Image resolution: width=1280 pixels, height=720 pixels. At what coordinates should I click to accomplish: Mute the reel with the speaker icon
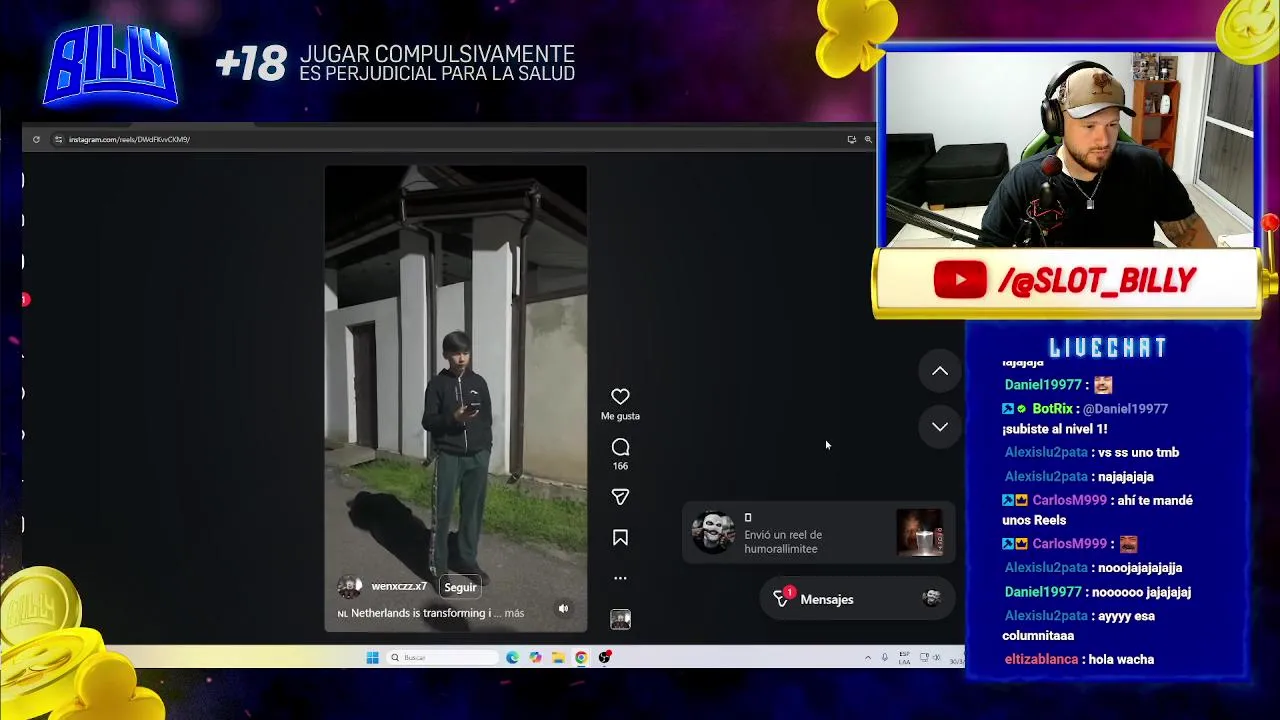563,608
